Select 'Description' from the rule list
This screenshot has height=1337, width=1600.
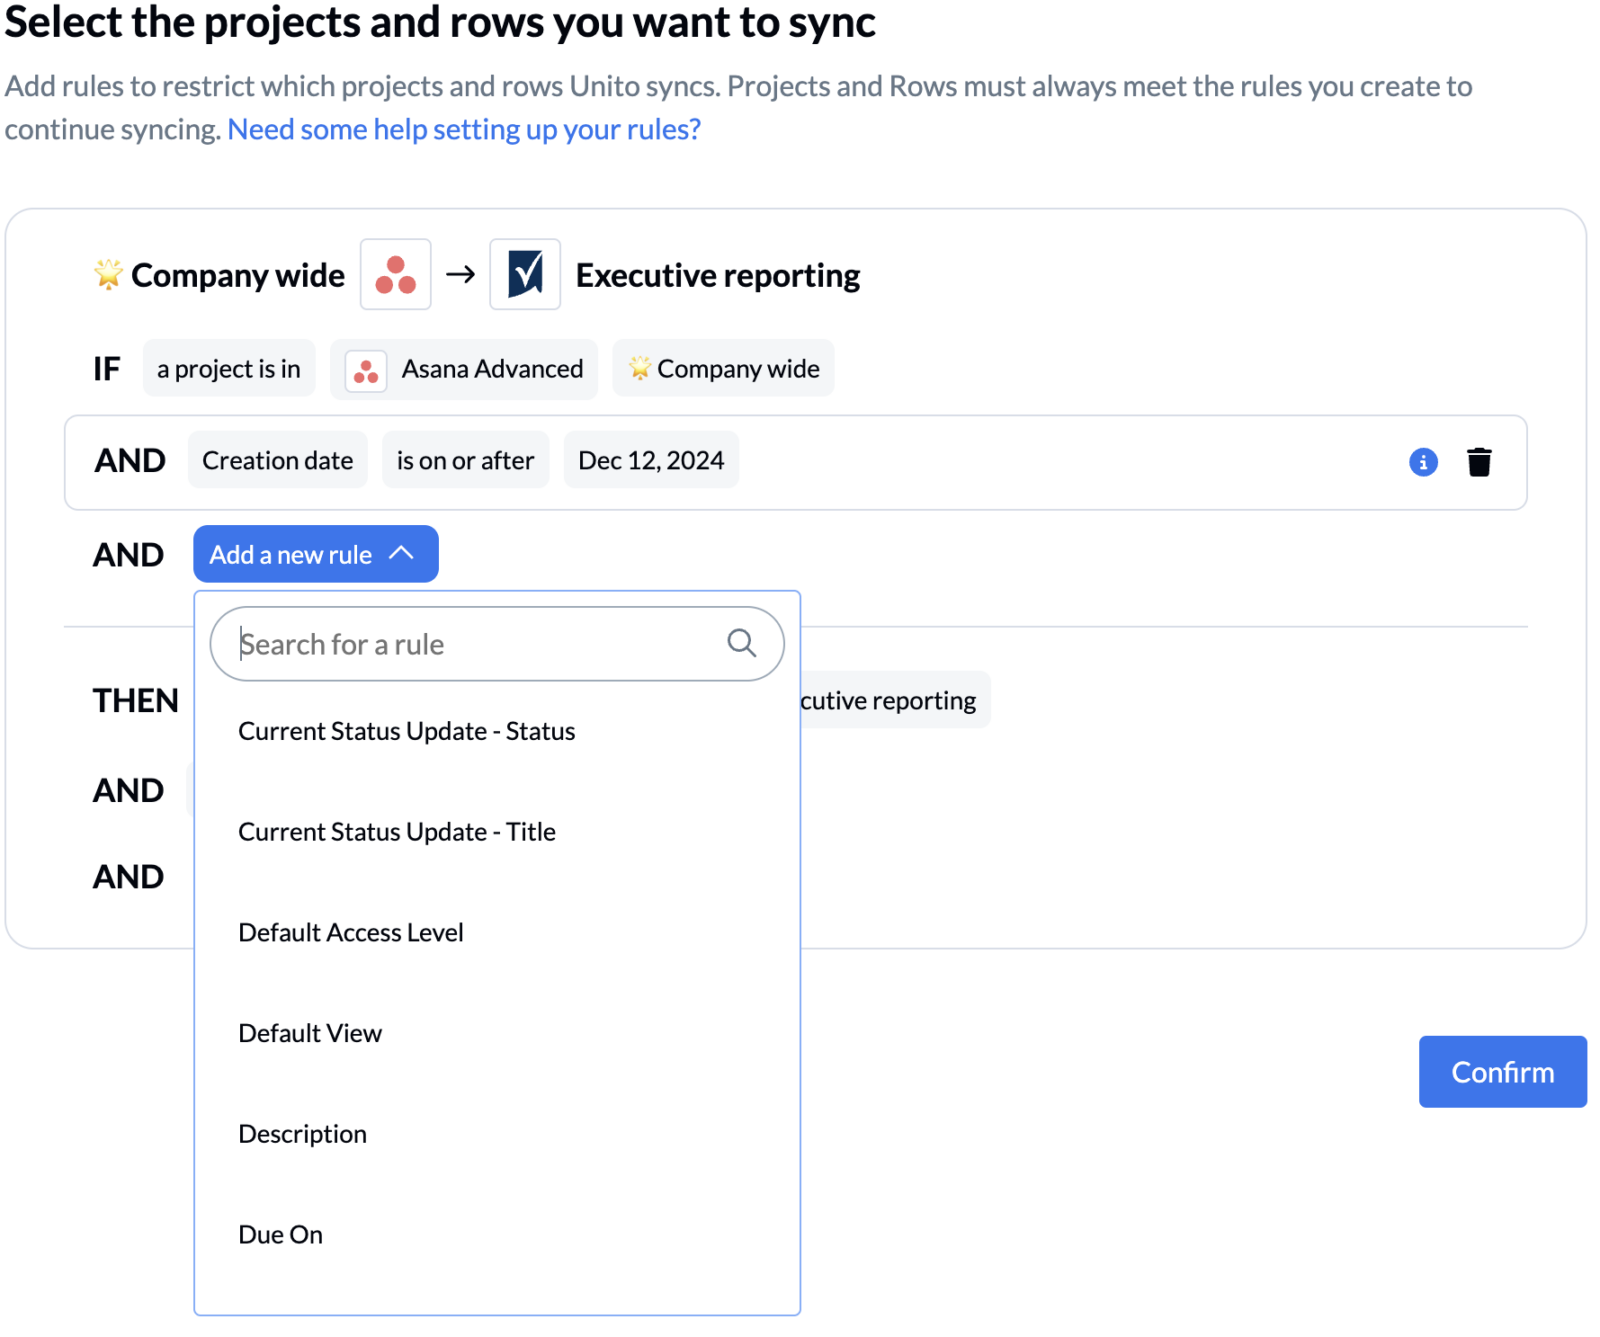pos(303,1133)
